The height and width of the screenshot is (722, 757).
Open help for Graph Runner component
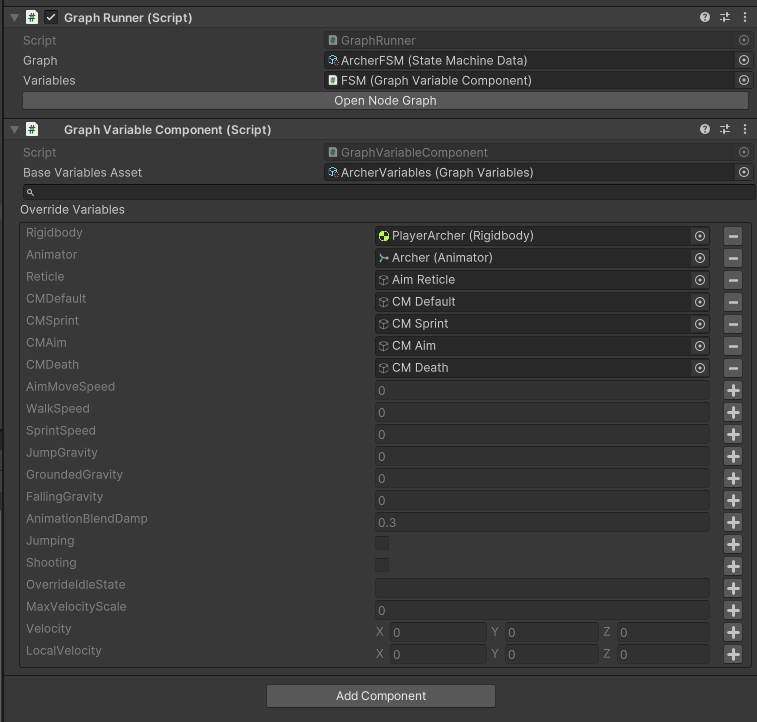705,17
